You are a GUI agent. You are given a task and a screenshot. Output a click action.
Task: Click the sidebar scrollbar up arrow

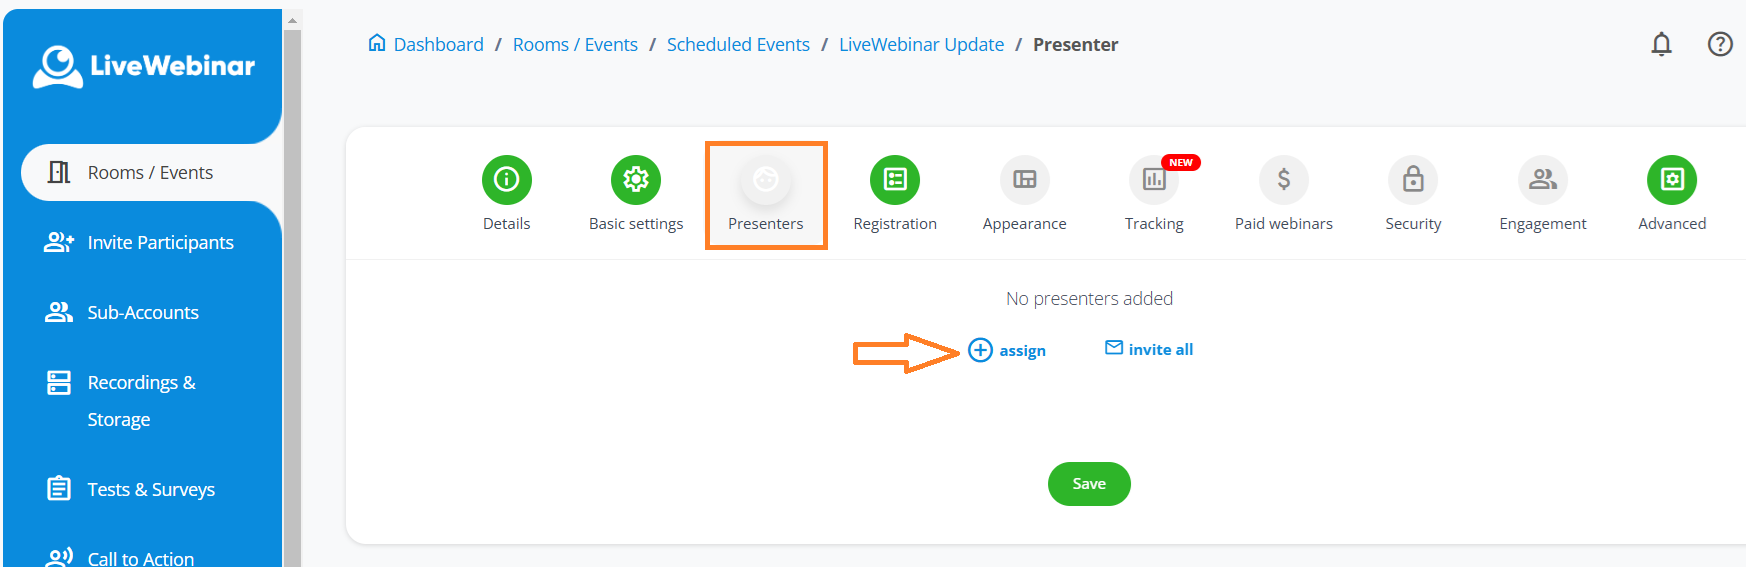[x=292, y=20]
